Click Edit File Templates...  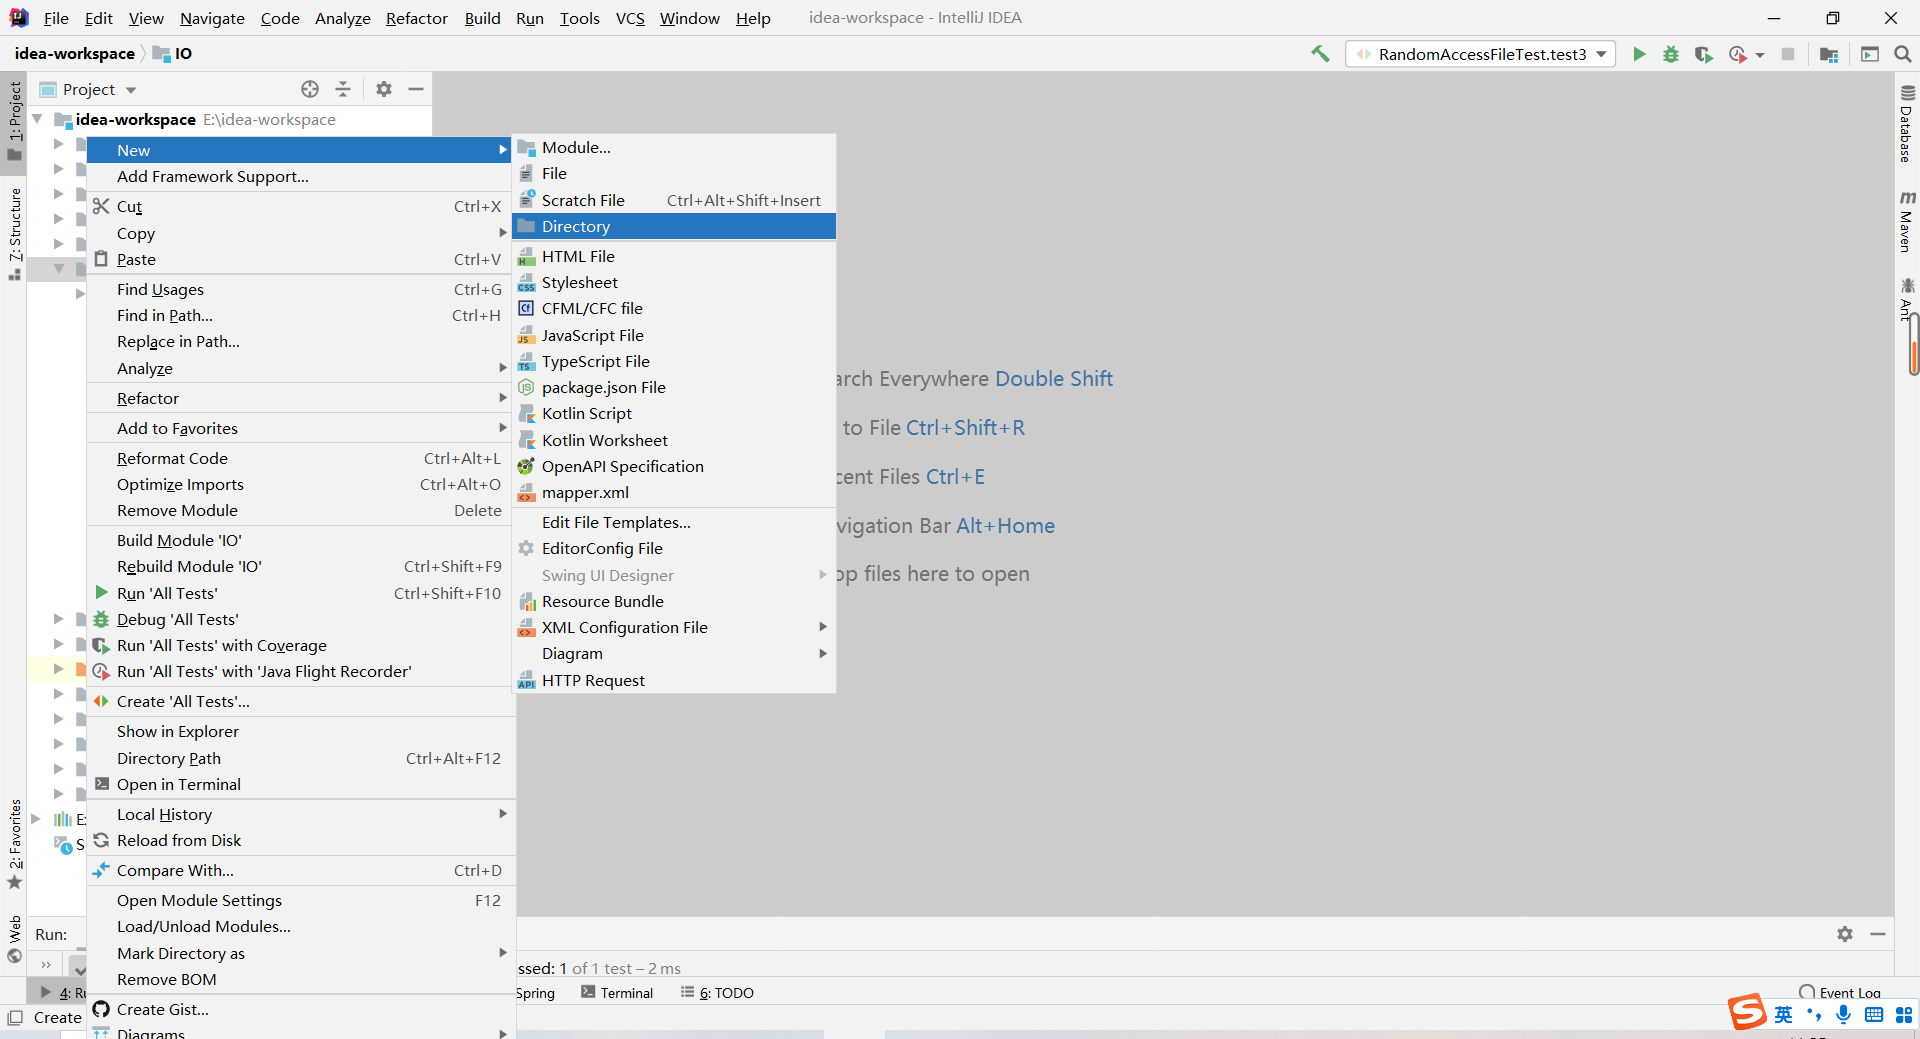click(674, 522)
